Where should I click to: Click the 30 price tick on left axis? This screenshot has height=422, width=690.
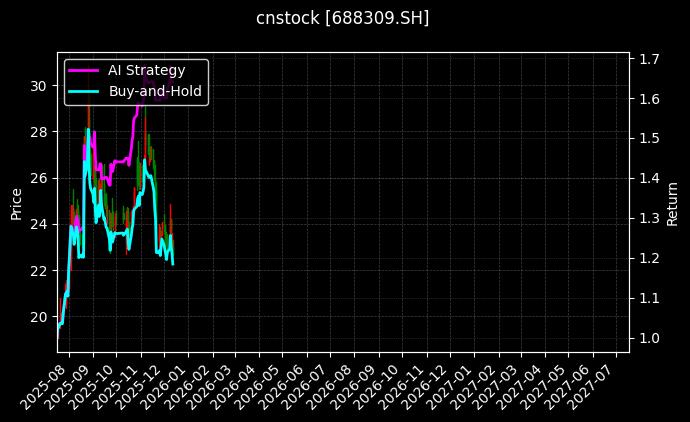tap(38, 86)
